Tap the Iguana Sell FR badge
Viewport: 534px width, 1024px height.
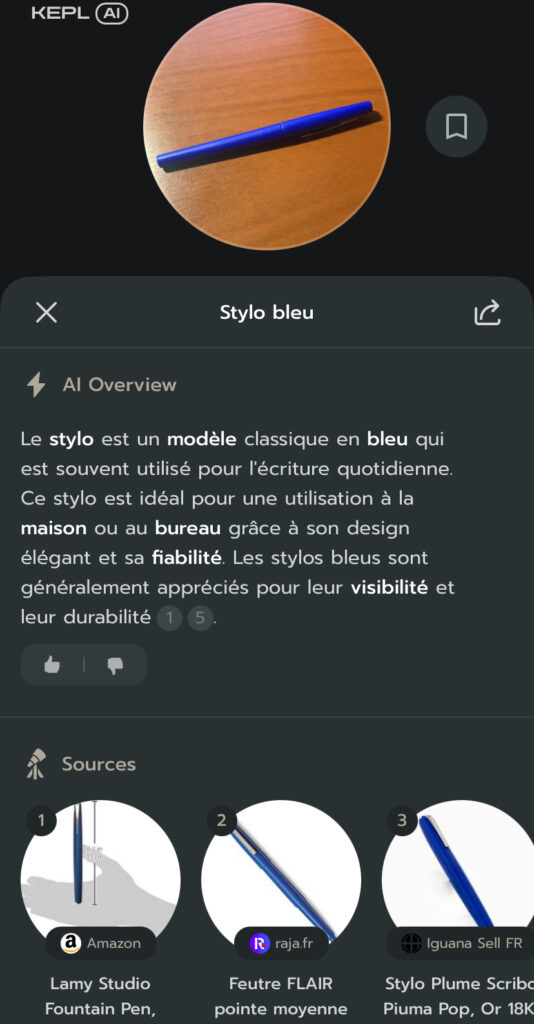[x=460, y=943]
